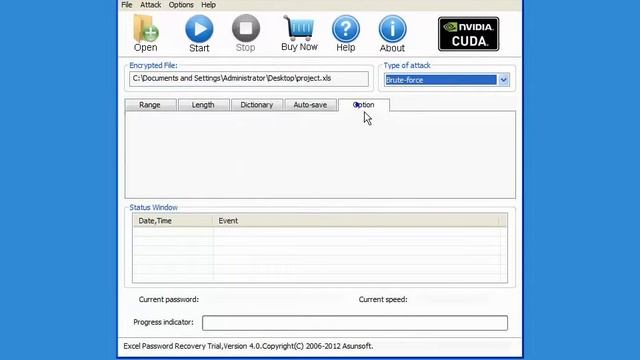Screen dimensions: 640x360
Task: Switch to the Range tab
Action: (150, 105)
